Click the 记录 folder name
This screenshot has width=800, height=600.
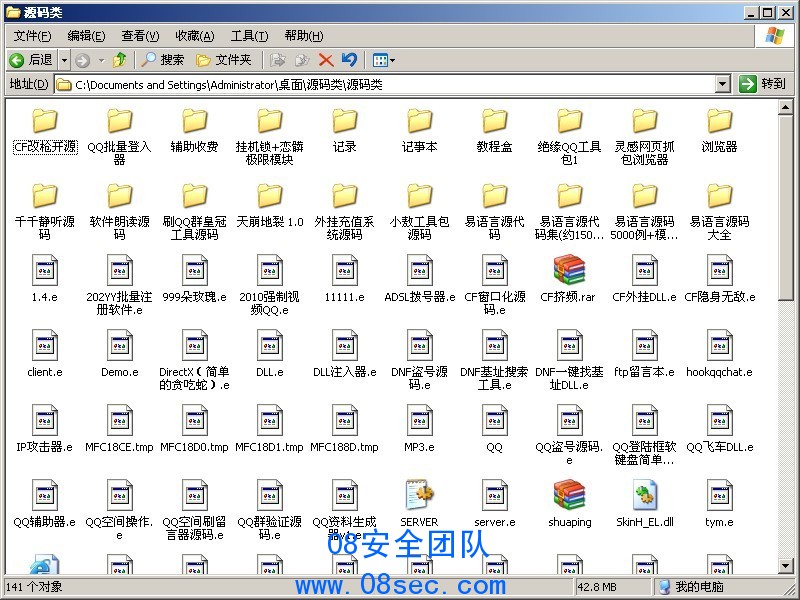coord(344,147)
